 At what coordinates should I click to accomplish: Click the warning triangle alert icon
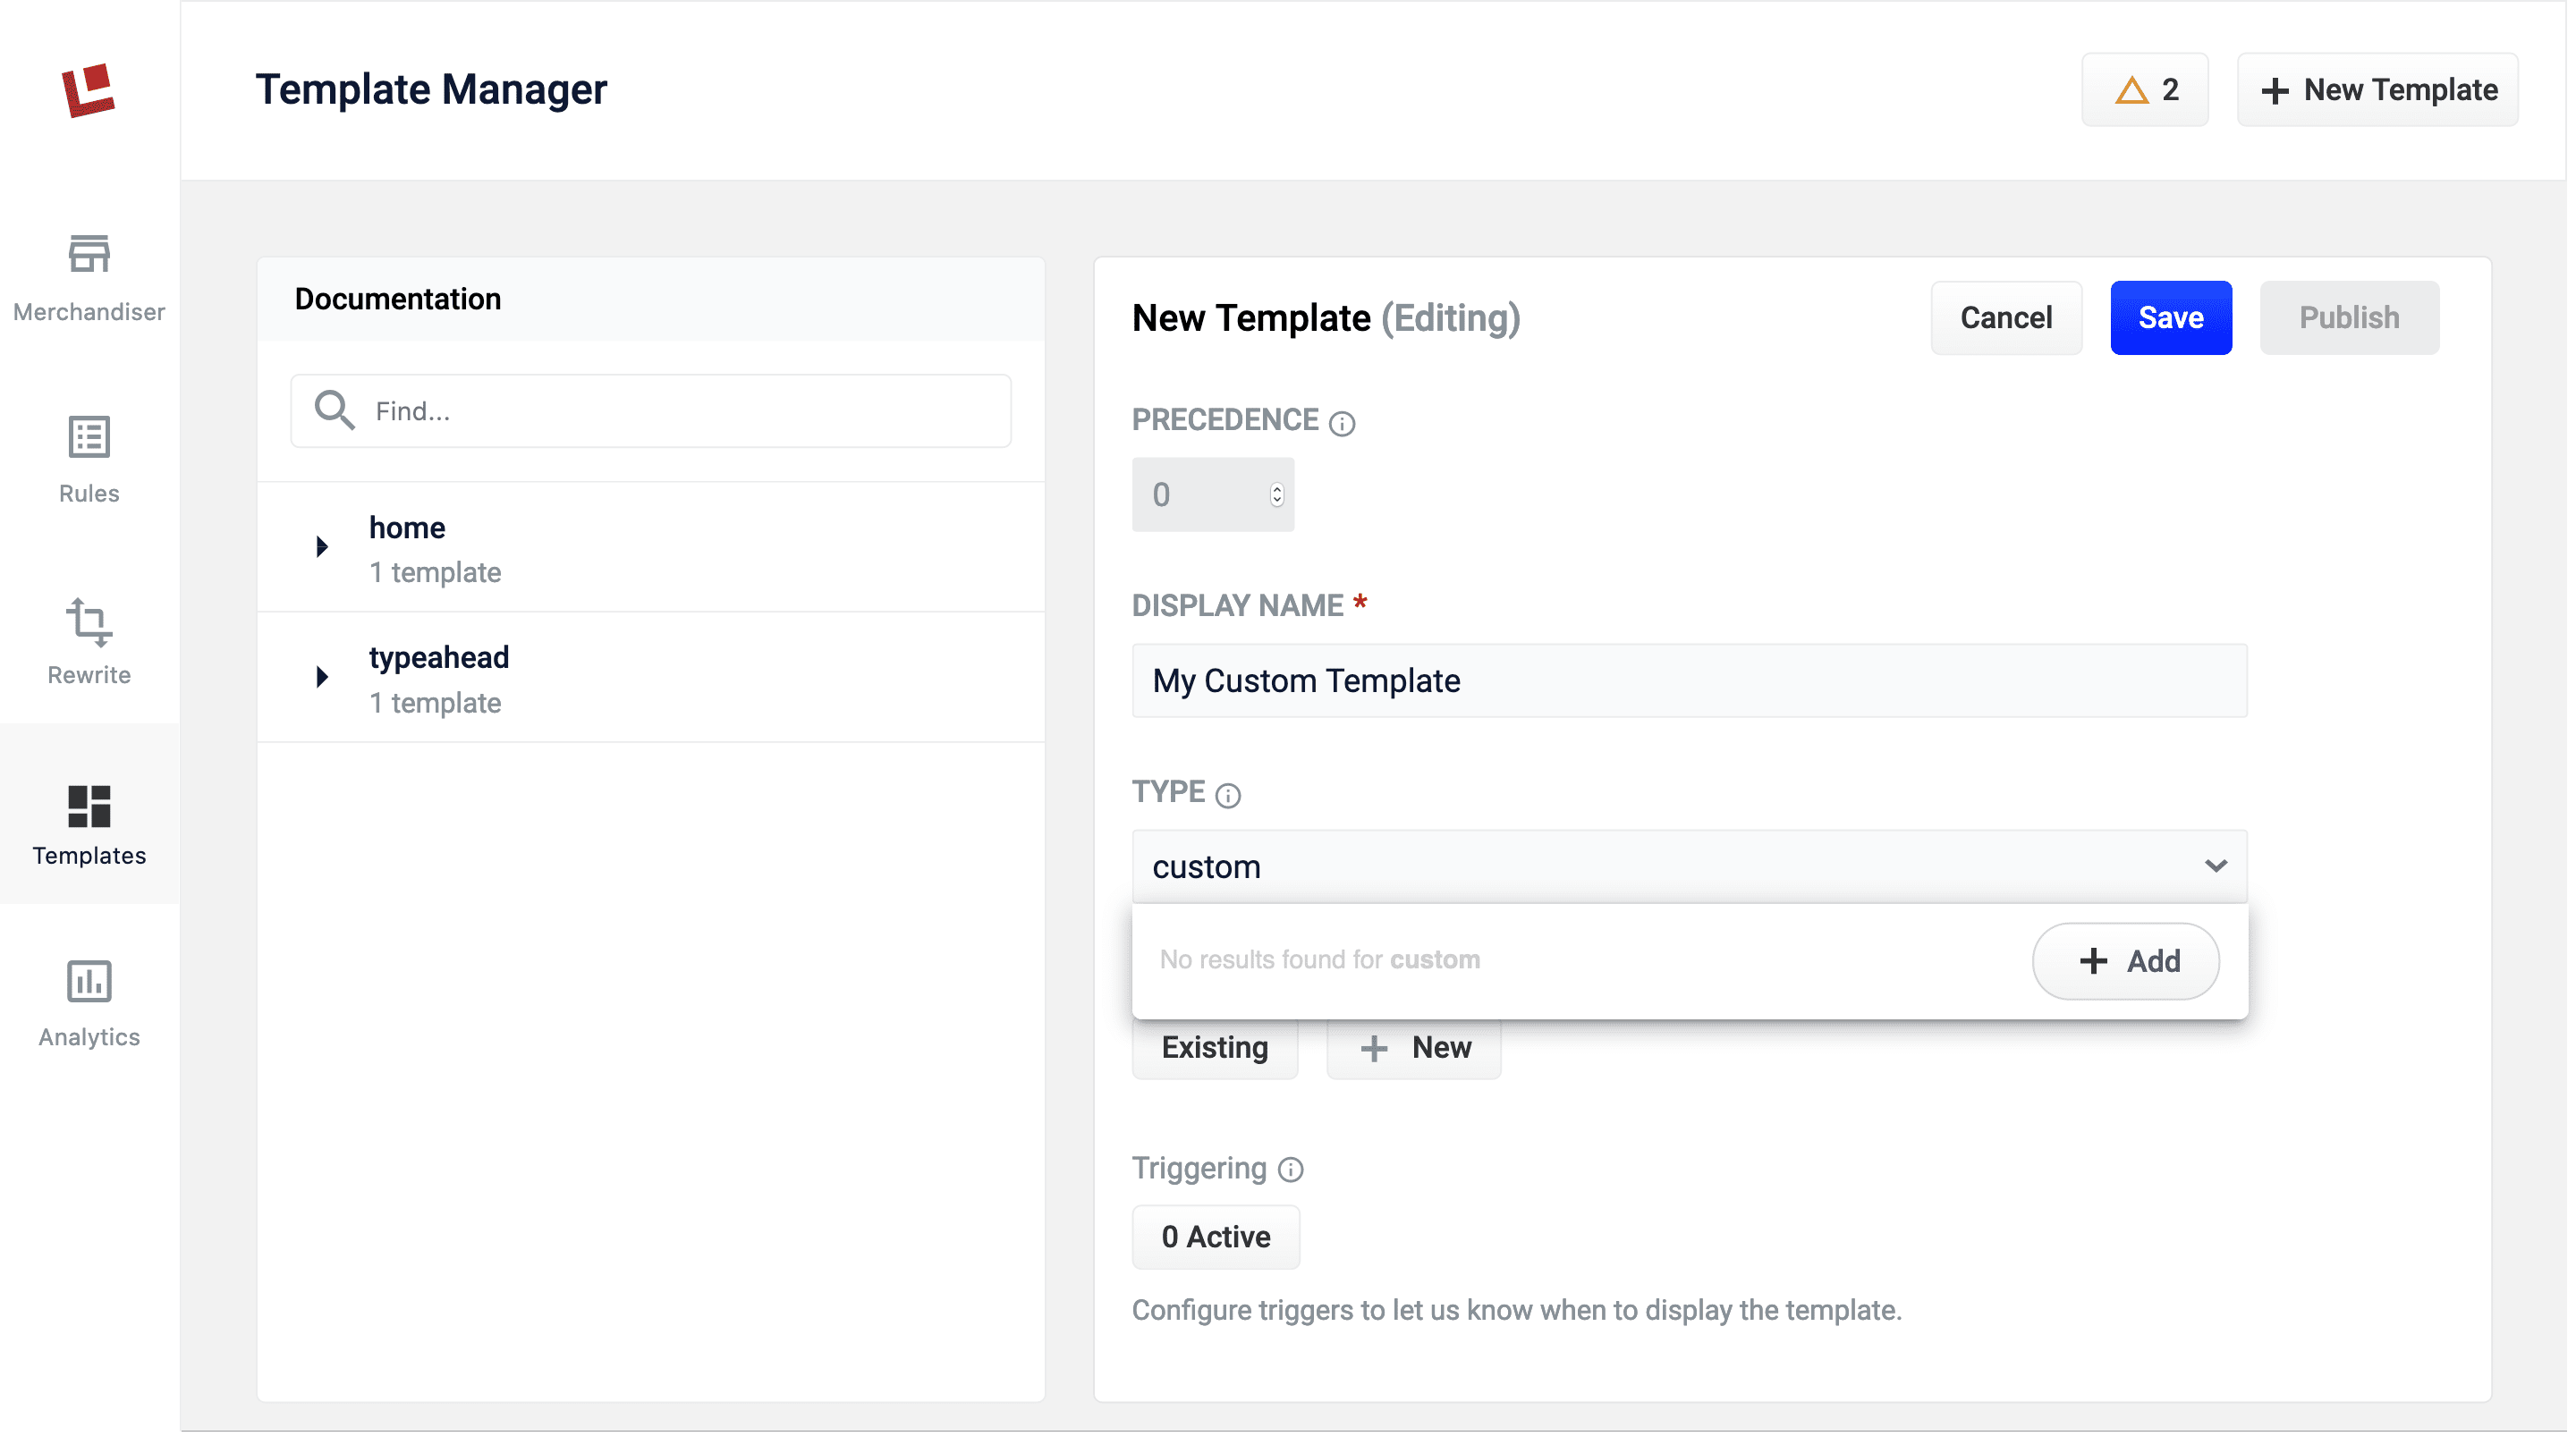click(2132, 89)
